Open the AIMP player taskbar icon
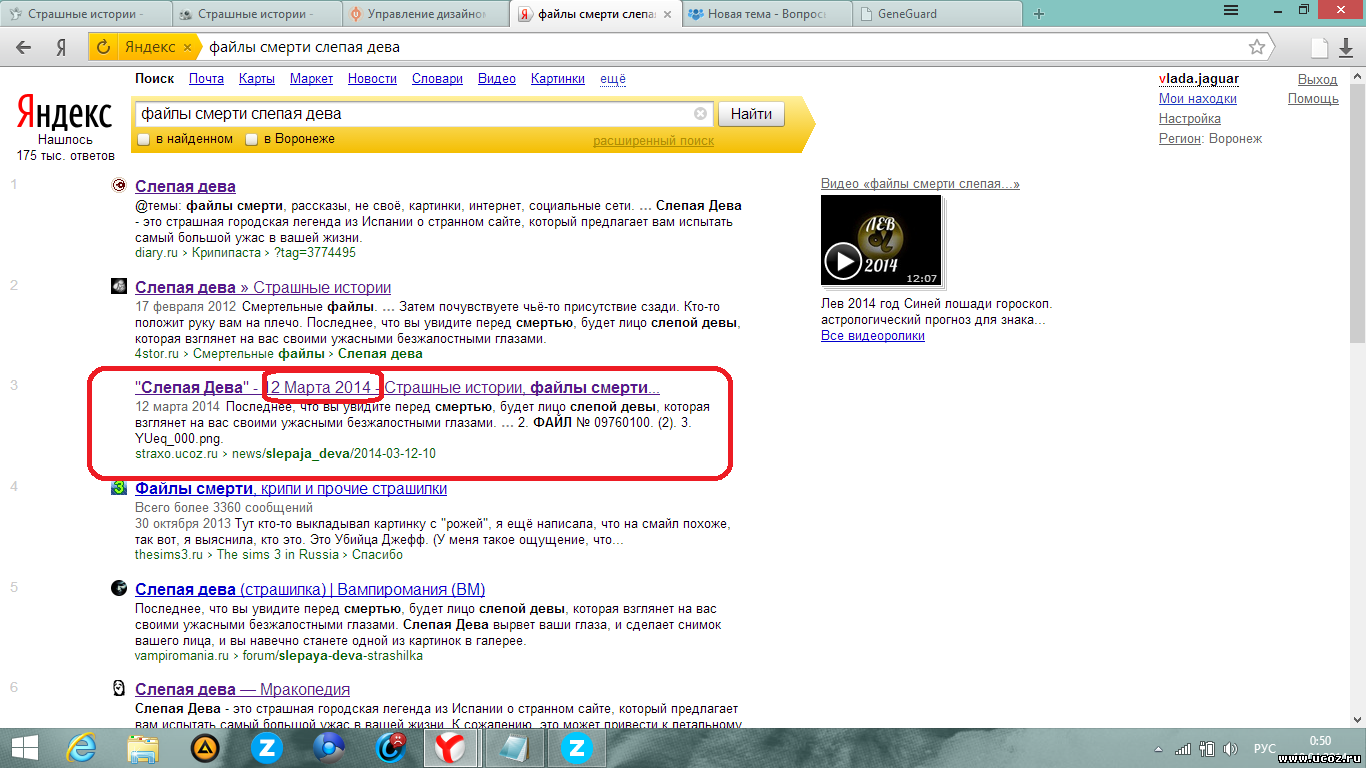 click(205, 747)
